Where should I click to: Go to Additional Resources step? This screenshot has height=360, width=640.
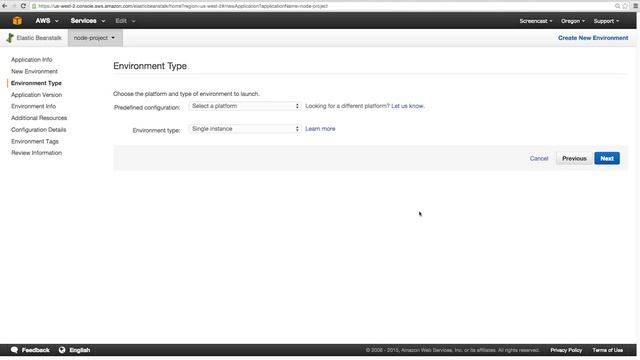point(39,118)
